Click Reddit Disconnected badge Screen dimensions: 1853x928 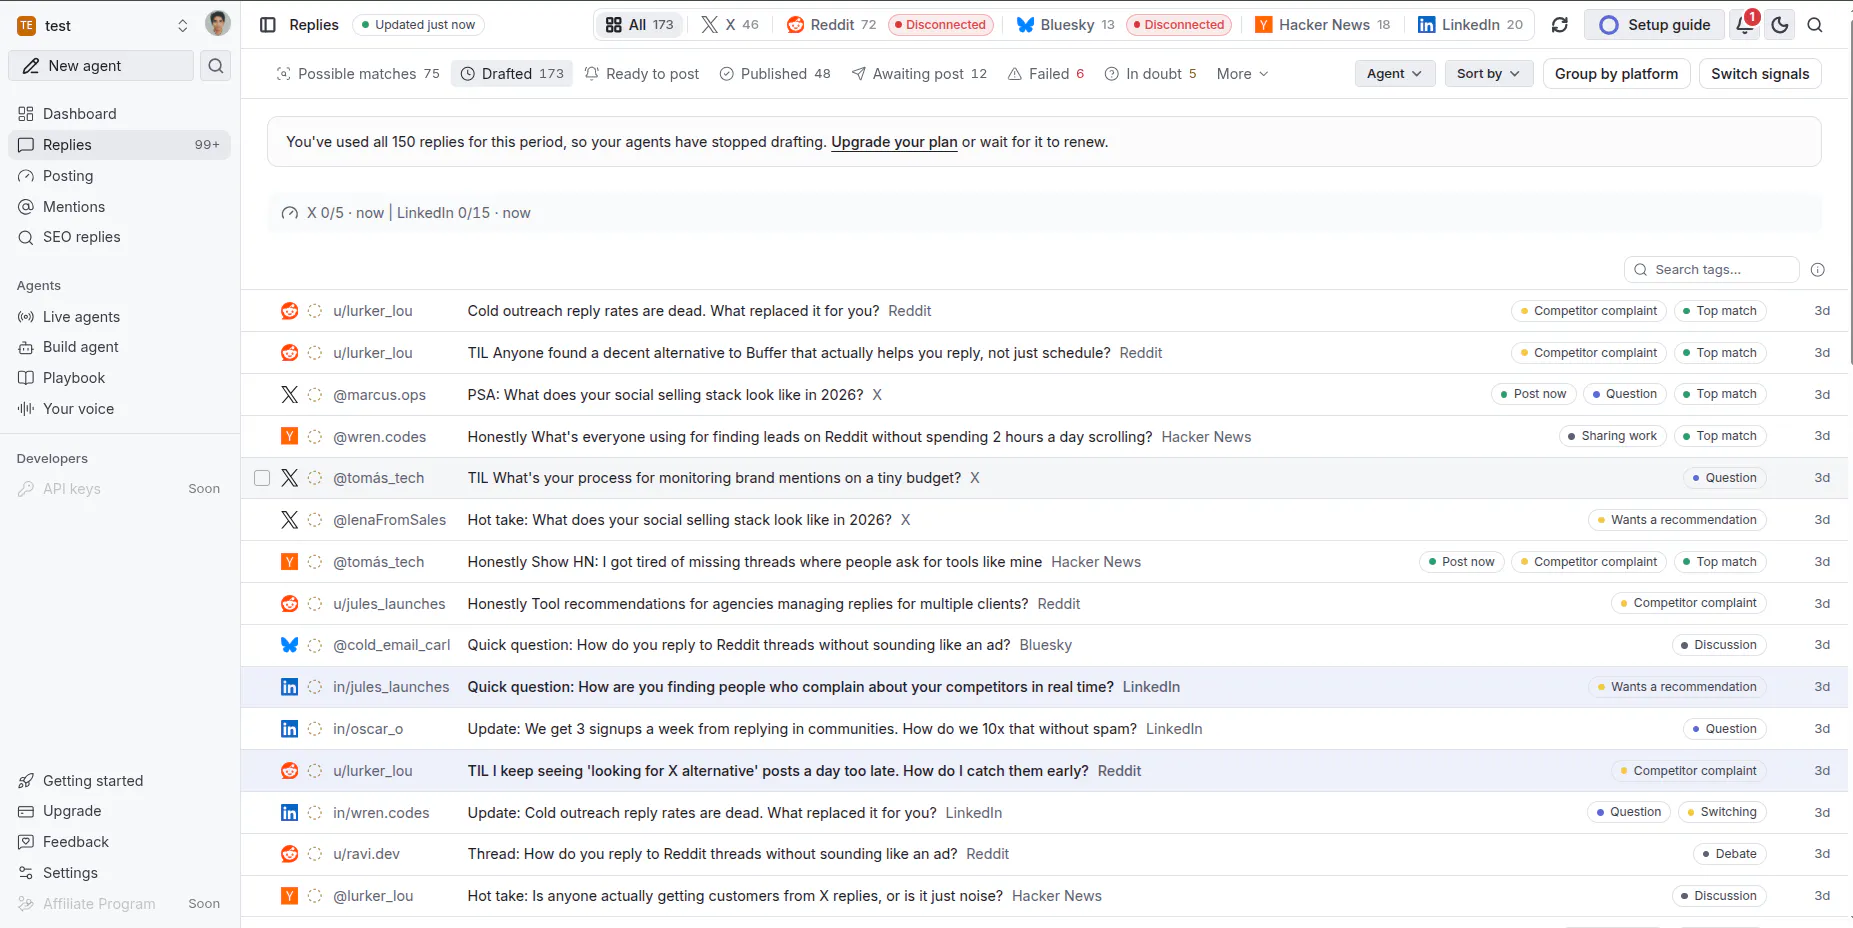point(940,25)
